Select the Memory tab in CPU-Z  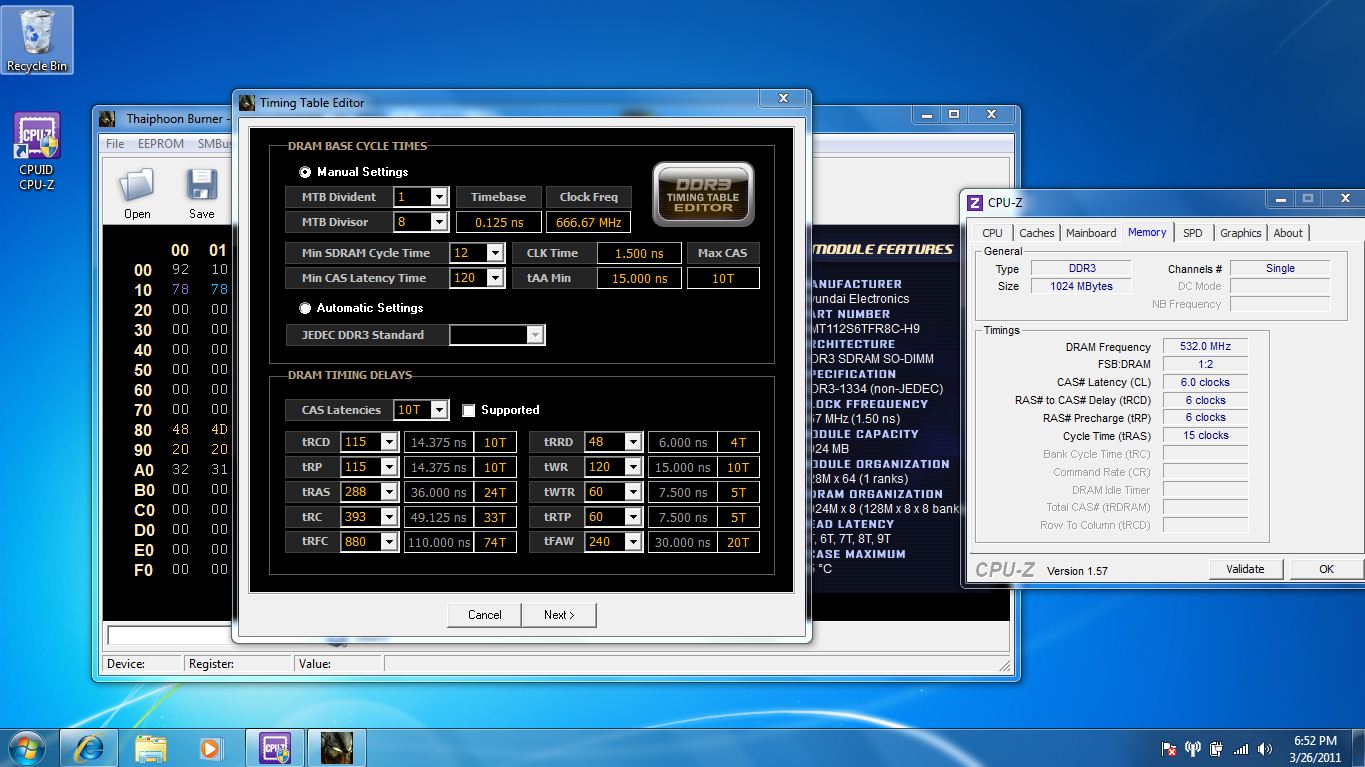pos(1147,232)
